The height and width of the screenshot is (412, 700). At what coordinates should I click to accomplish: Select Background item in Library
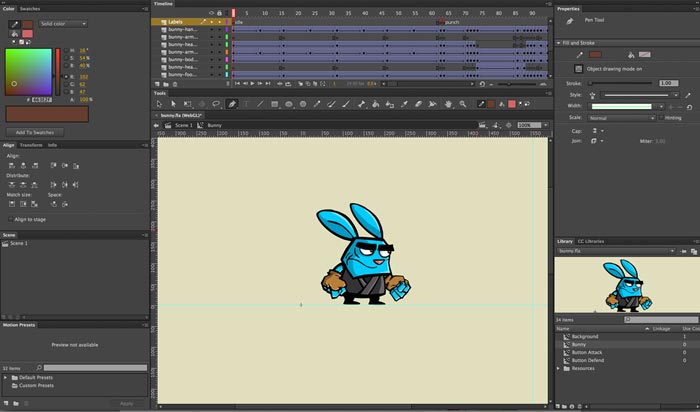(x=585, y=337)
